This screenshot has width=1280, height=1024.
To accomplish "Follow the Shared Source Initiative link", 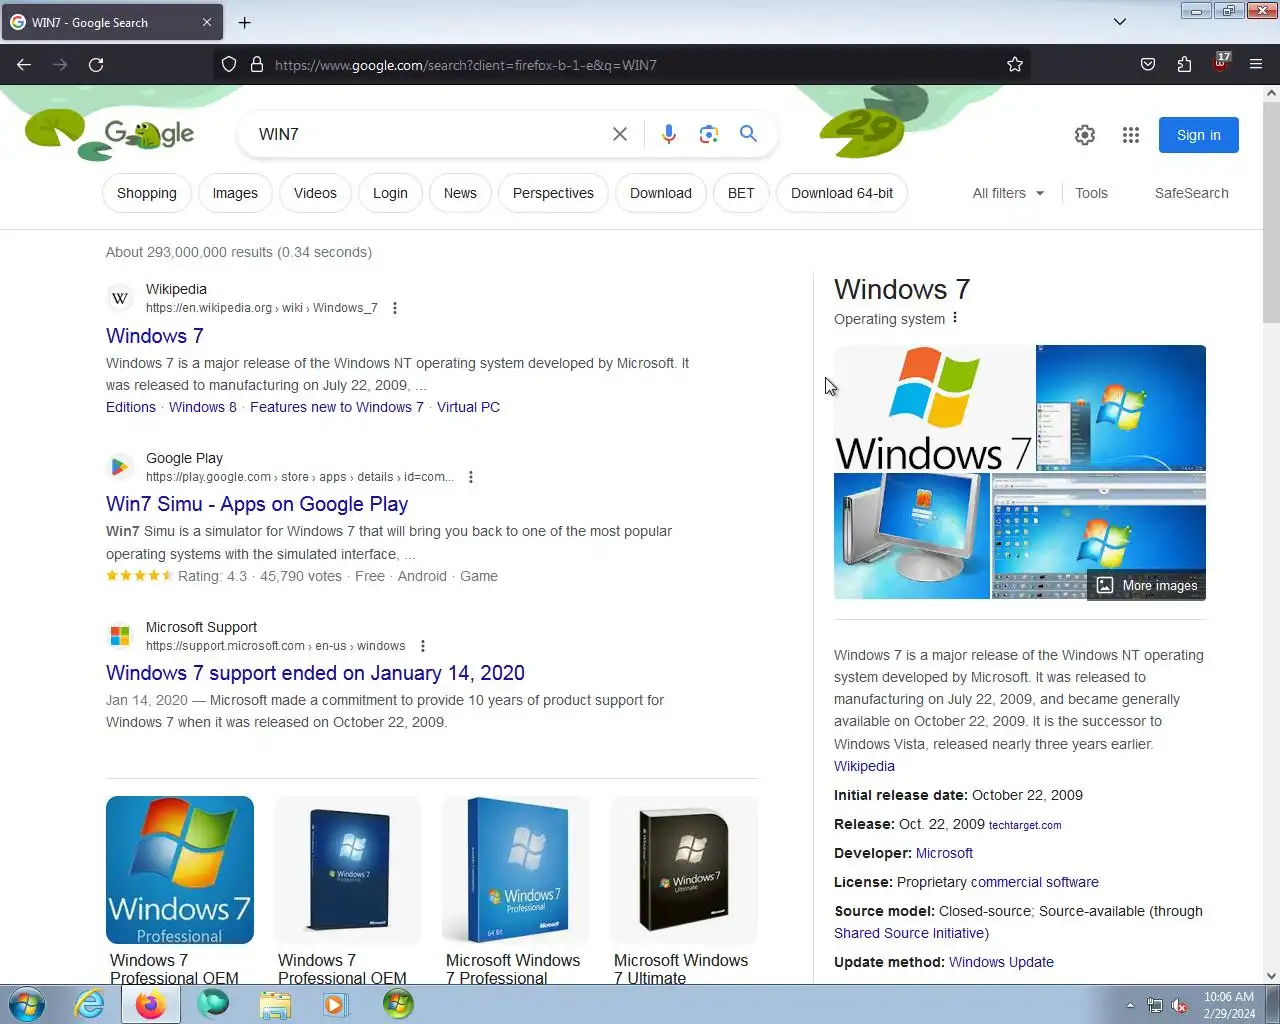I will click(x=910, y=933).
